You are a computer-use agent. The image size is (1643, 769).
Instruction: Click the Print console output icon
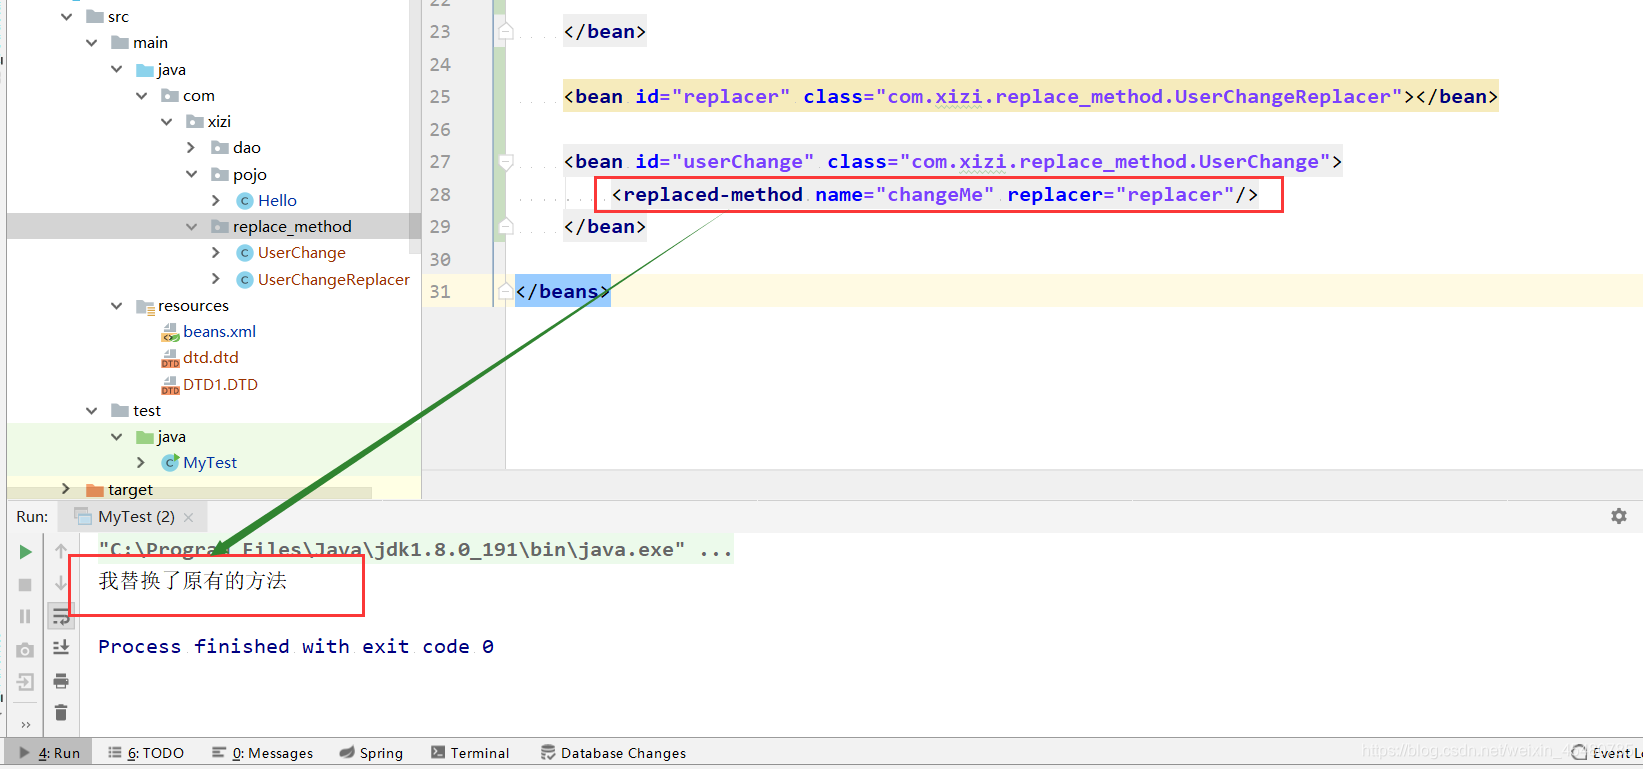pos(61,681)
